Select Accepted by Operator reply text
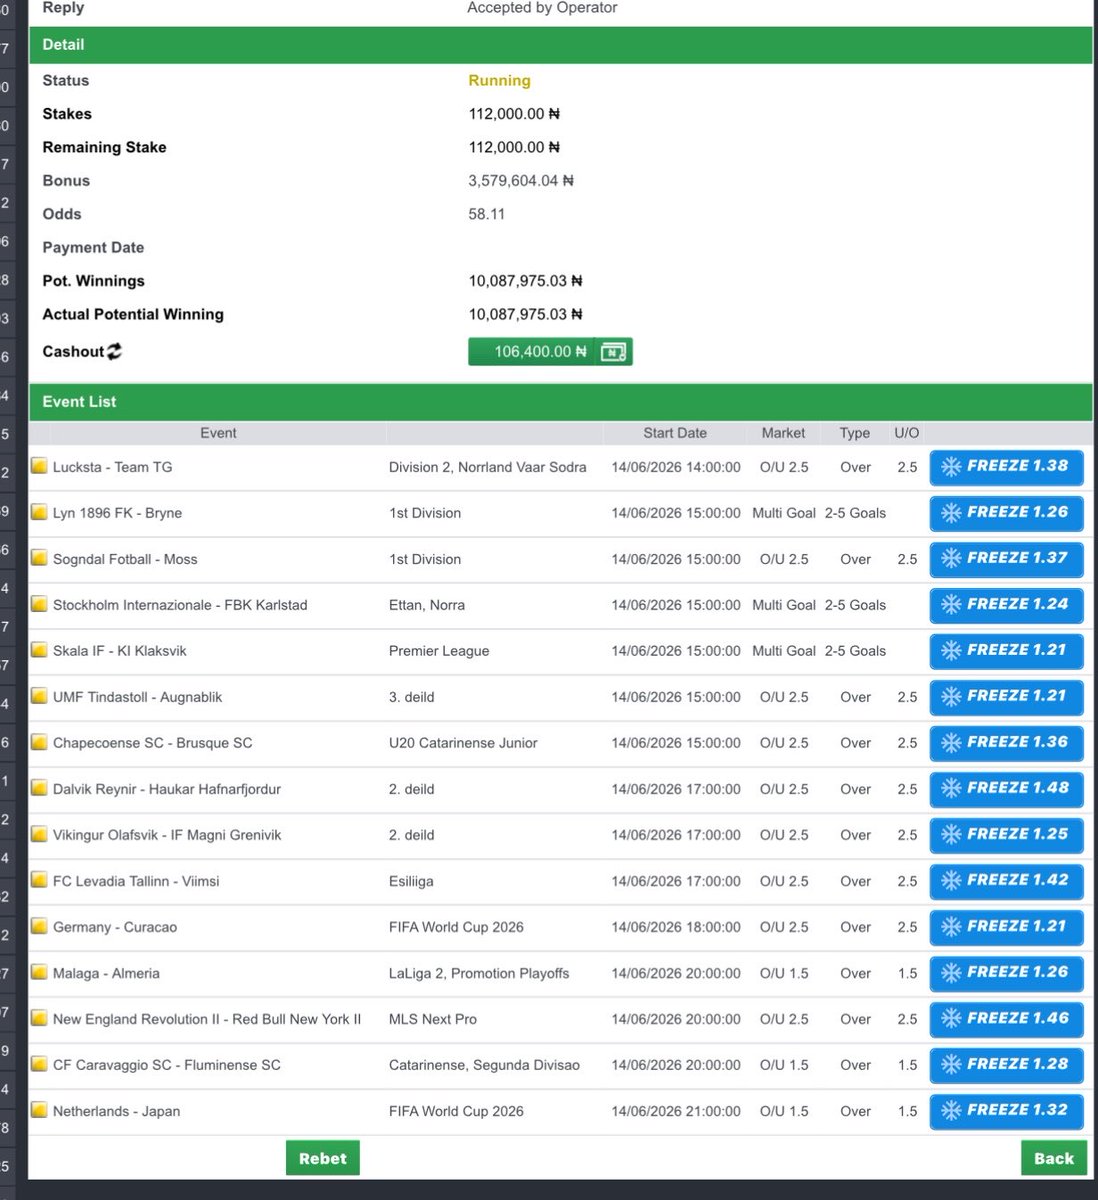This screenshot has width=1098, height=1200. click(x=542, y=8)
